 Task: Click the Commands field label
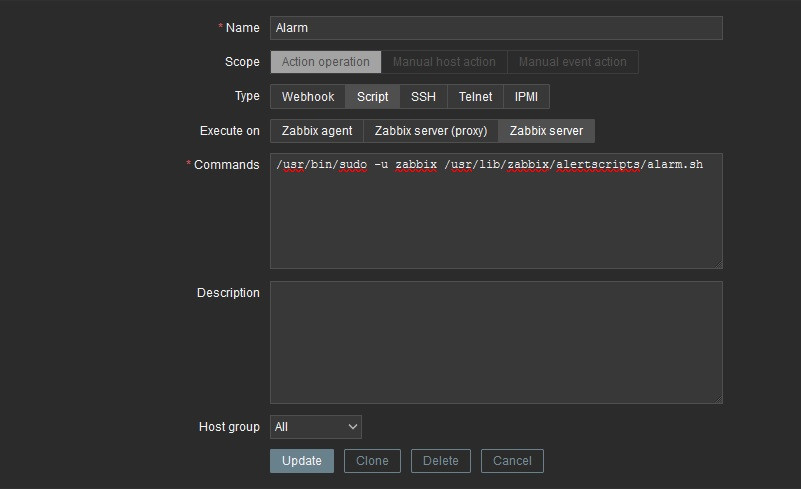pyautogui.click(x=226, y=165)
